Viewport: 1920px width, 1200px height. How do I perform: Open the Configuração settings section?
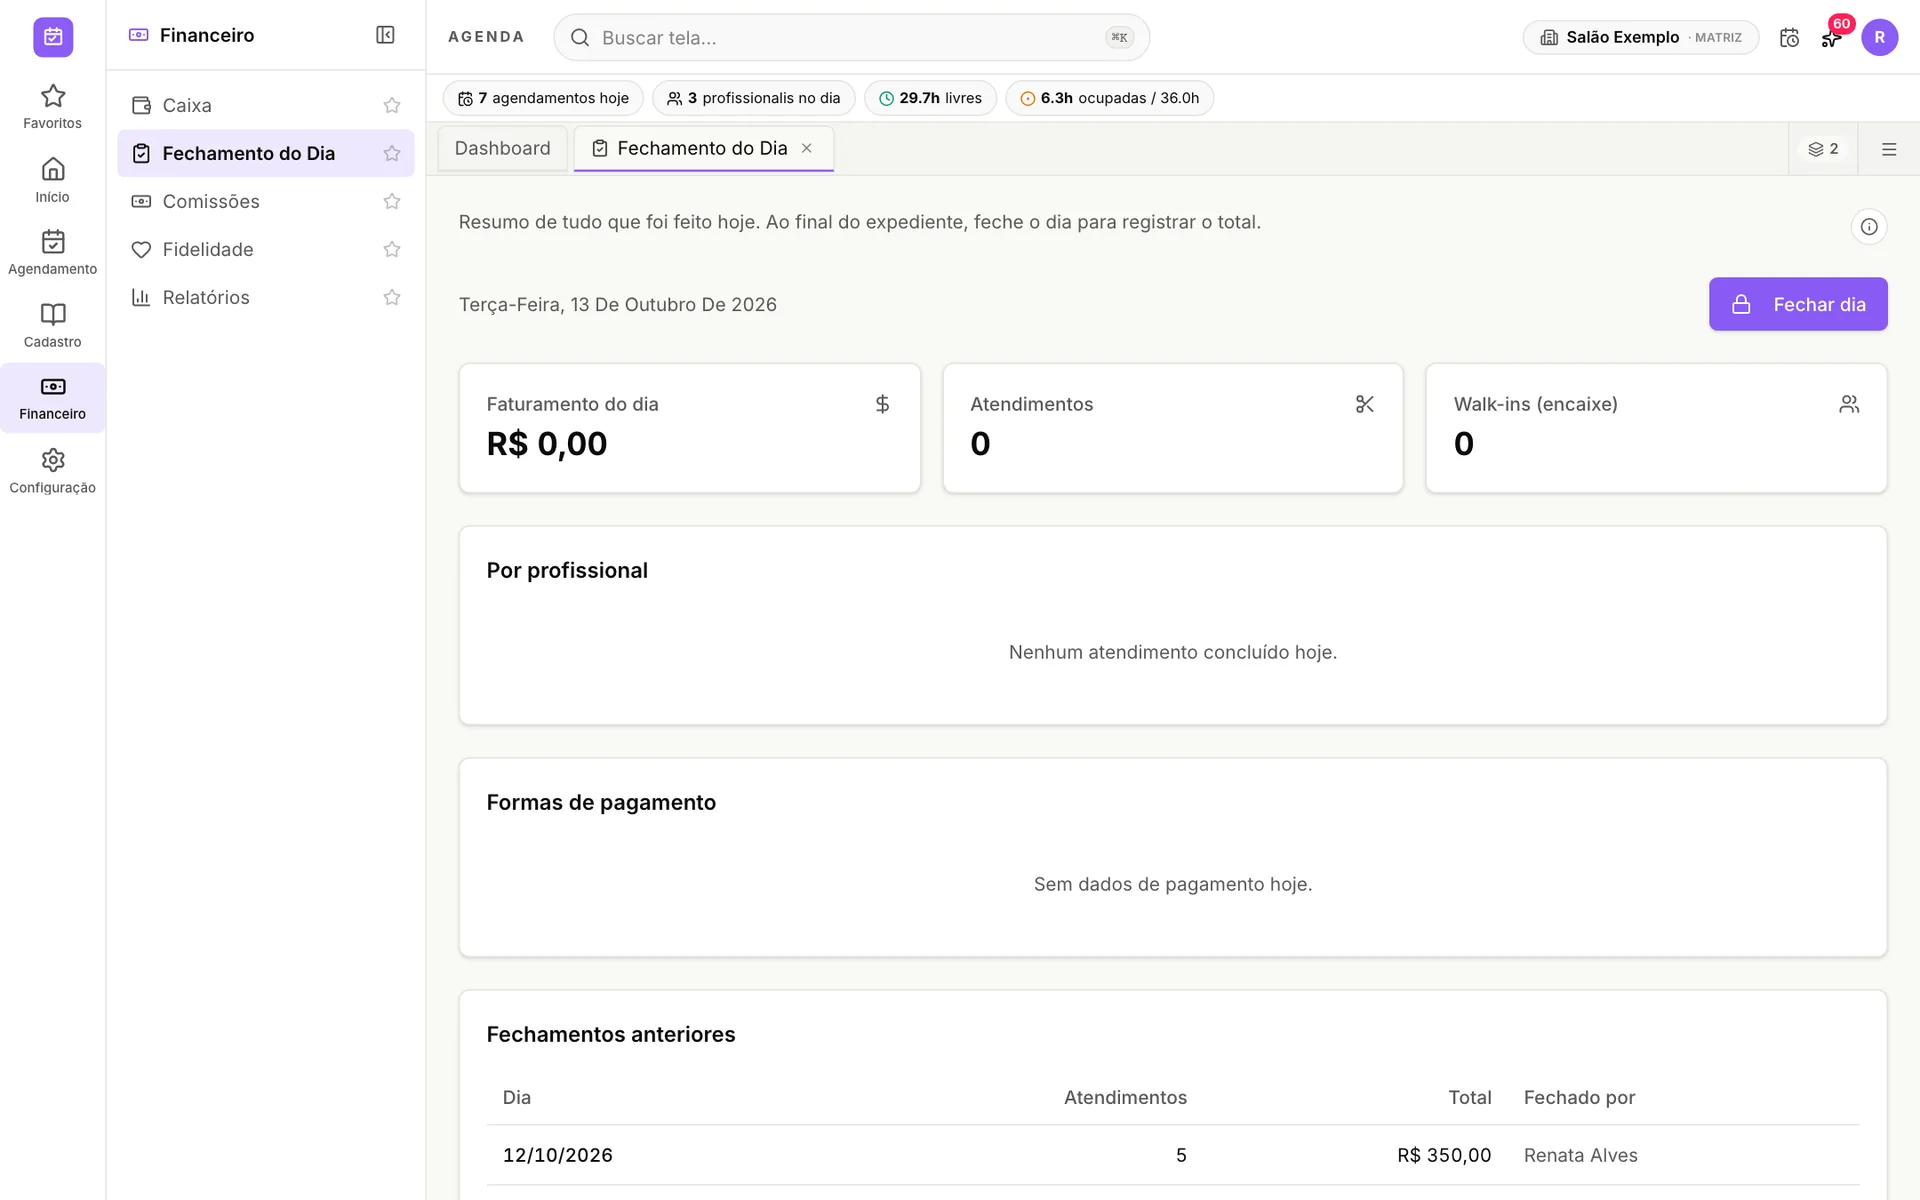click(x=53, y=471)
